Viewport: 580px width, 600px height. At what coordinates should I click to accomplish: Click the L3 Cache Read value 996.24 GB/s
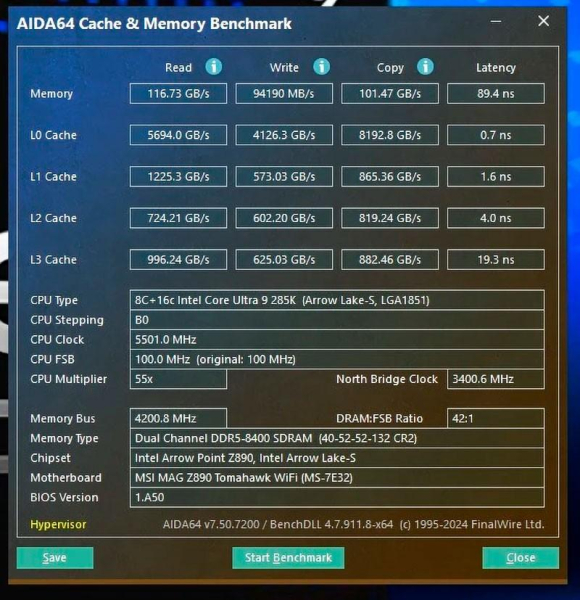pos(178,259)
